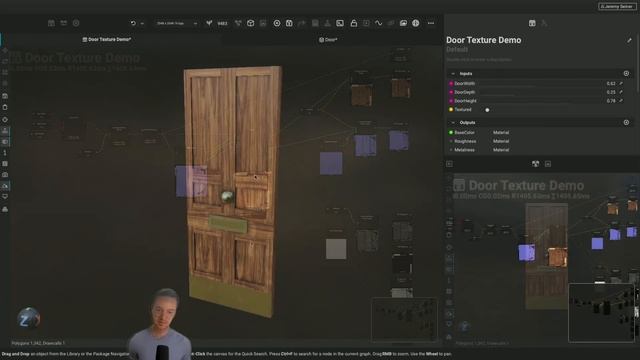This screenshot has width=640, height=360.
Task: Click the view layout icon above the lower graph view
Action: [536, 164]
